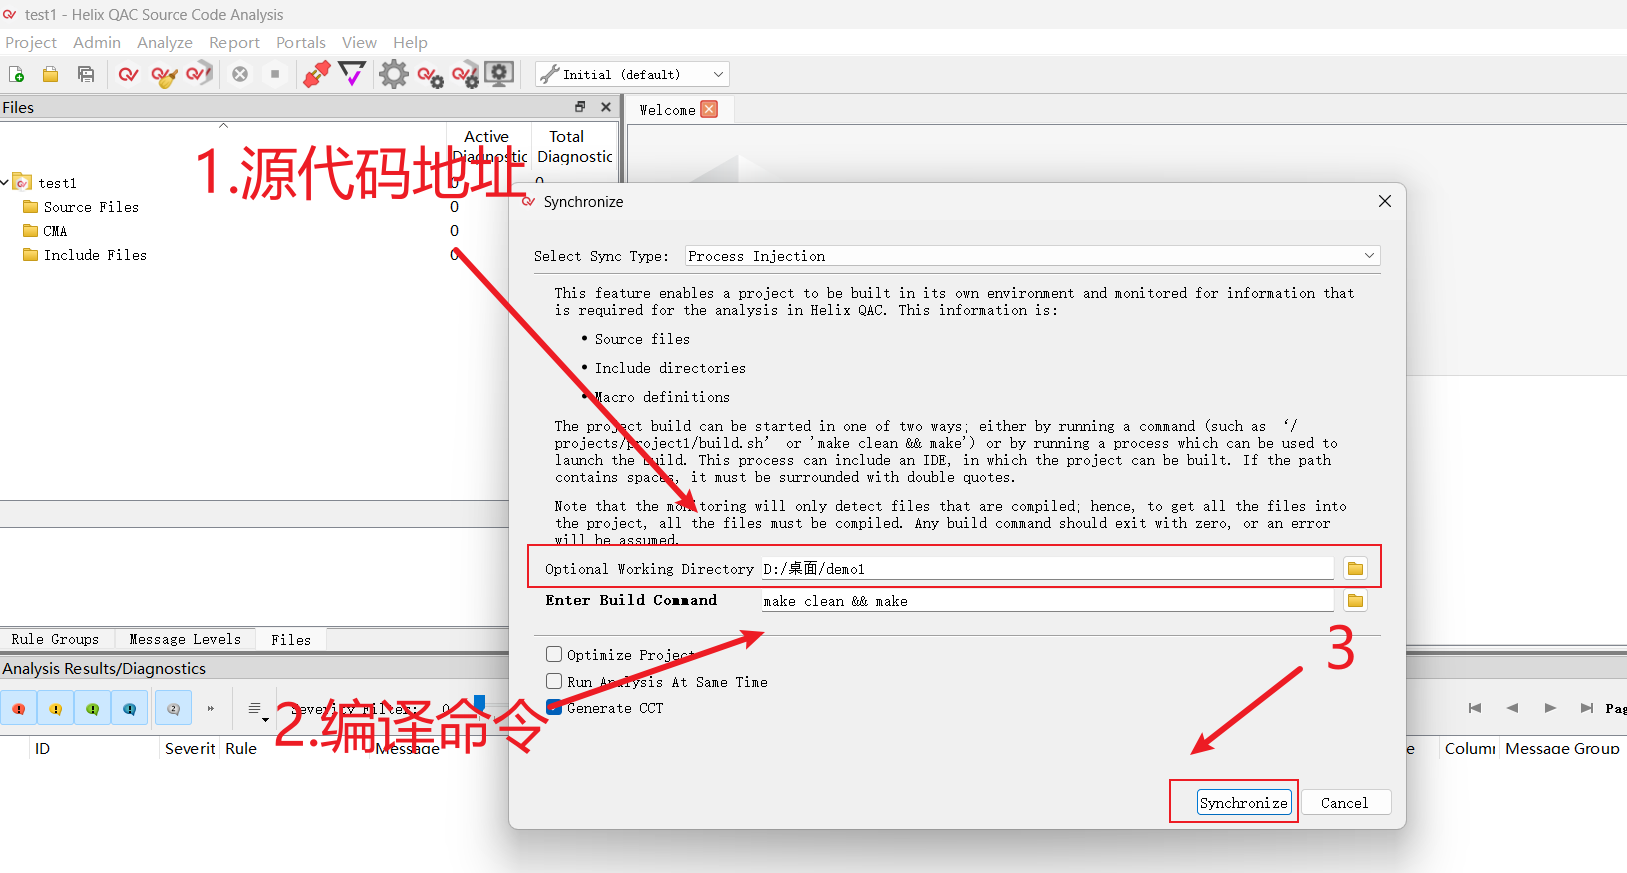Open the Report menu
Viewport: 1627px width, 873px height.
click(234, 42)
